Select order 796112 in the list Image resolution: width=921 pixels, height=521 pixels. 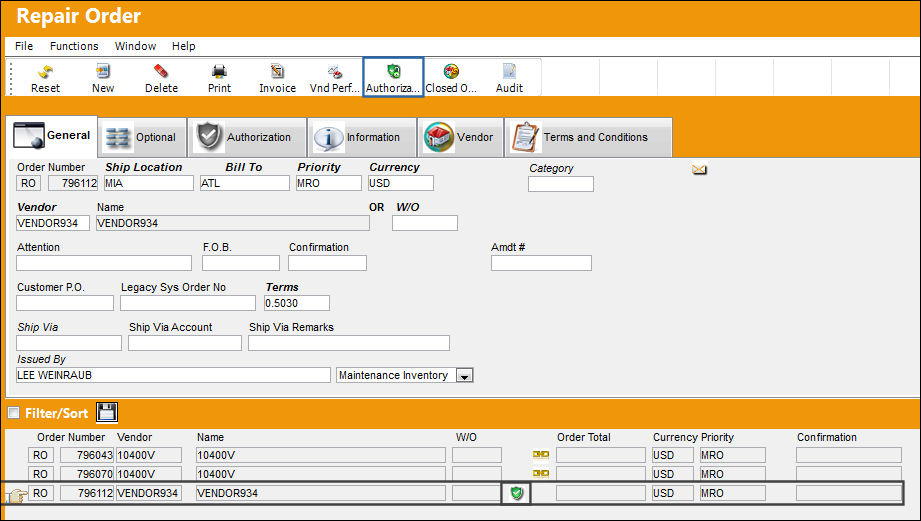tap(88, 493)
